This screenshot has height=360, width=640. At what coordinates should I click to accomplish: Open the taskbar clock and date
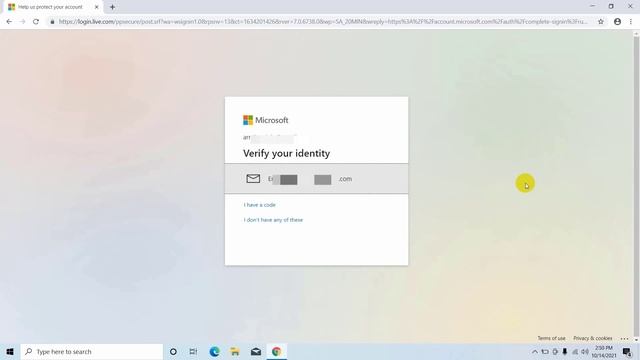coord(604,351)
